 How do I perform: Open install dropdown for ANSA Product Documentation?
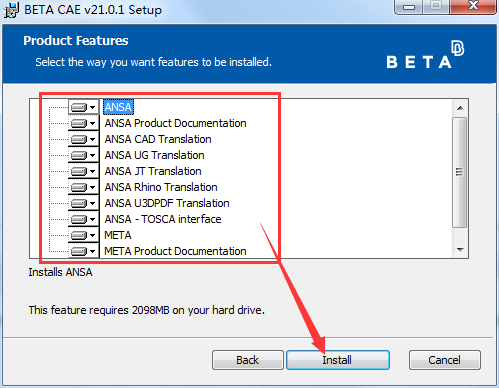84,123
